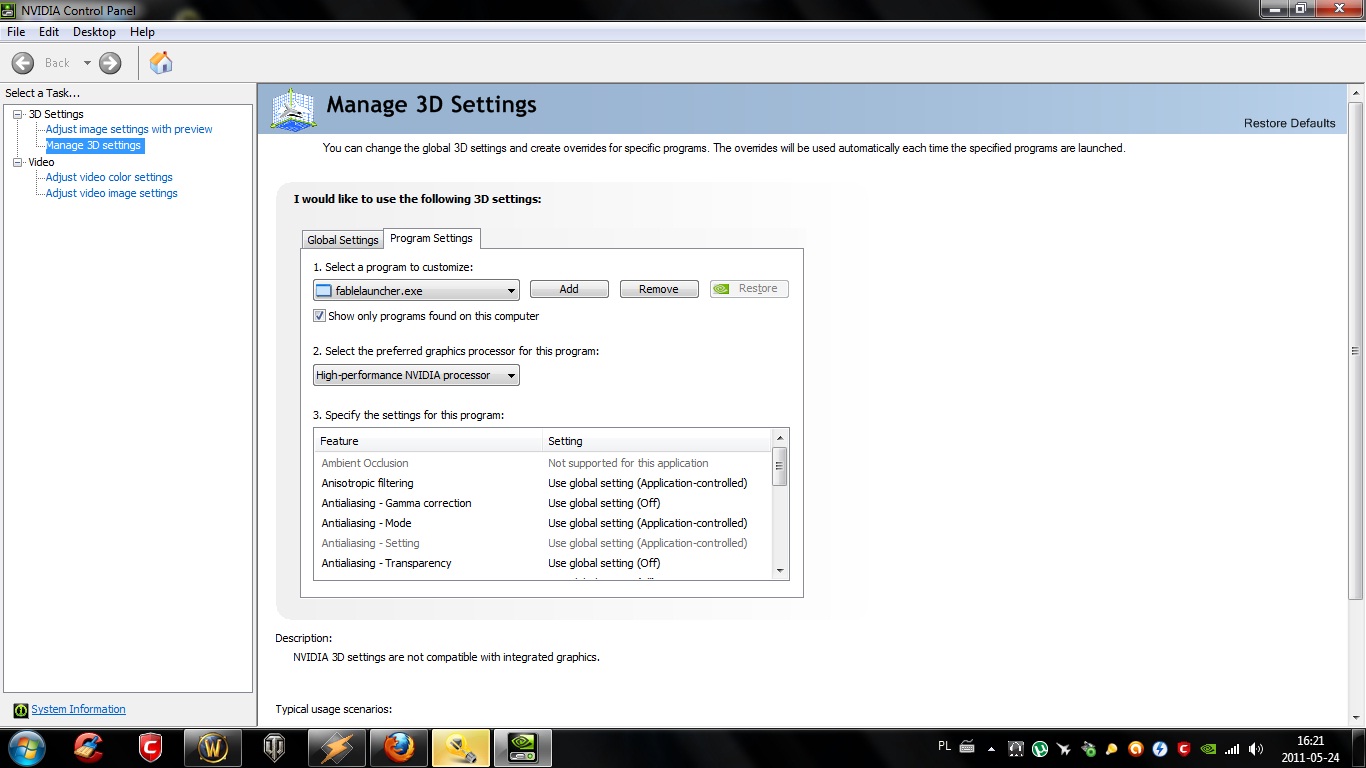1366x768 pixels.
Task: Click Restore Defaults in the header
Action: 1289,123
